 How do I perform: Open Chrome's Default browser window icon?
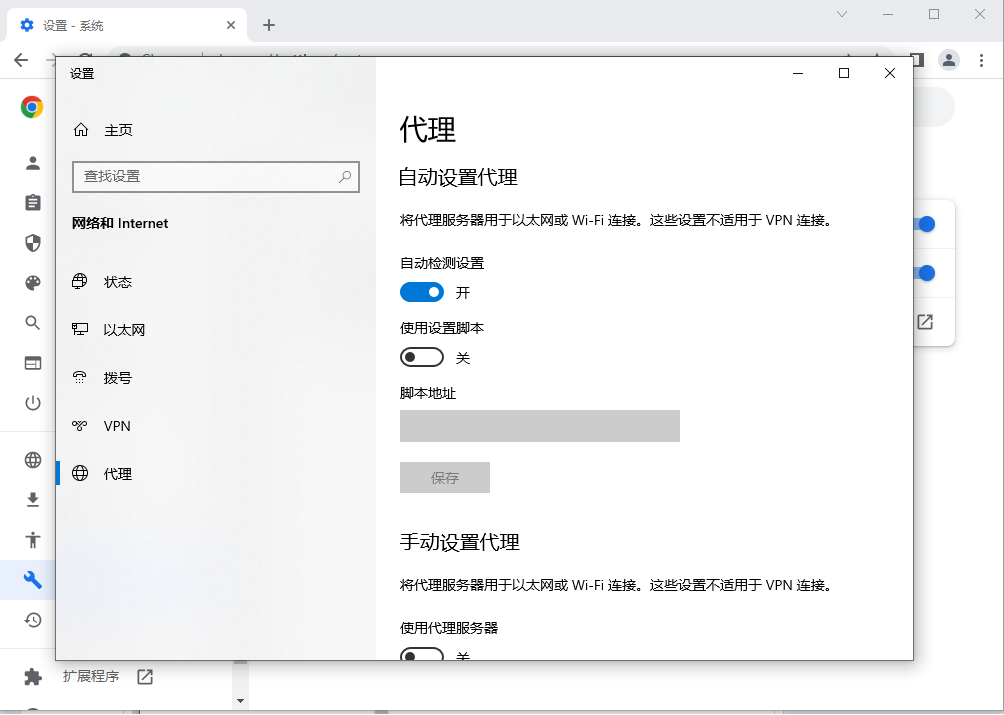[33, 363]
